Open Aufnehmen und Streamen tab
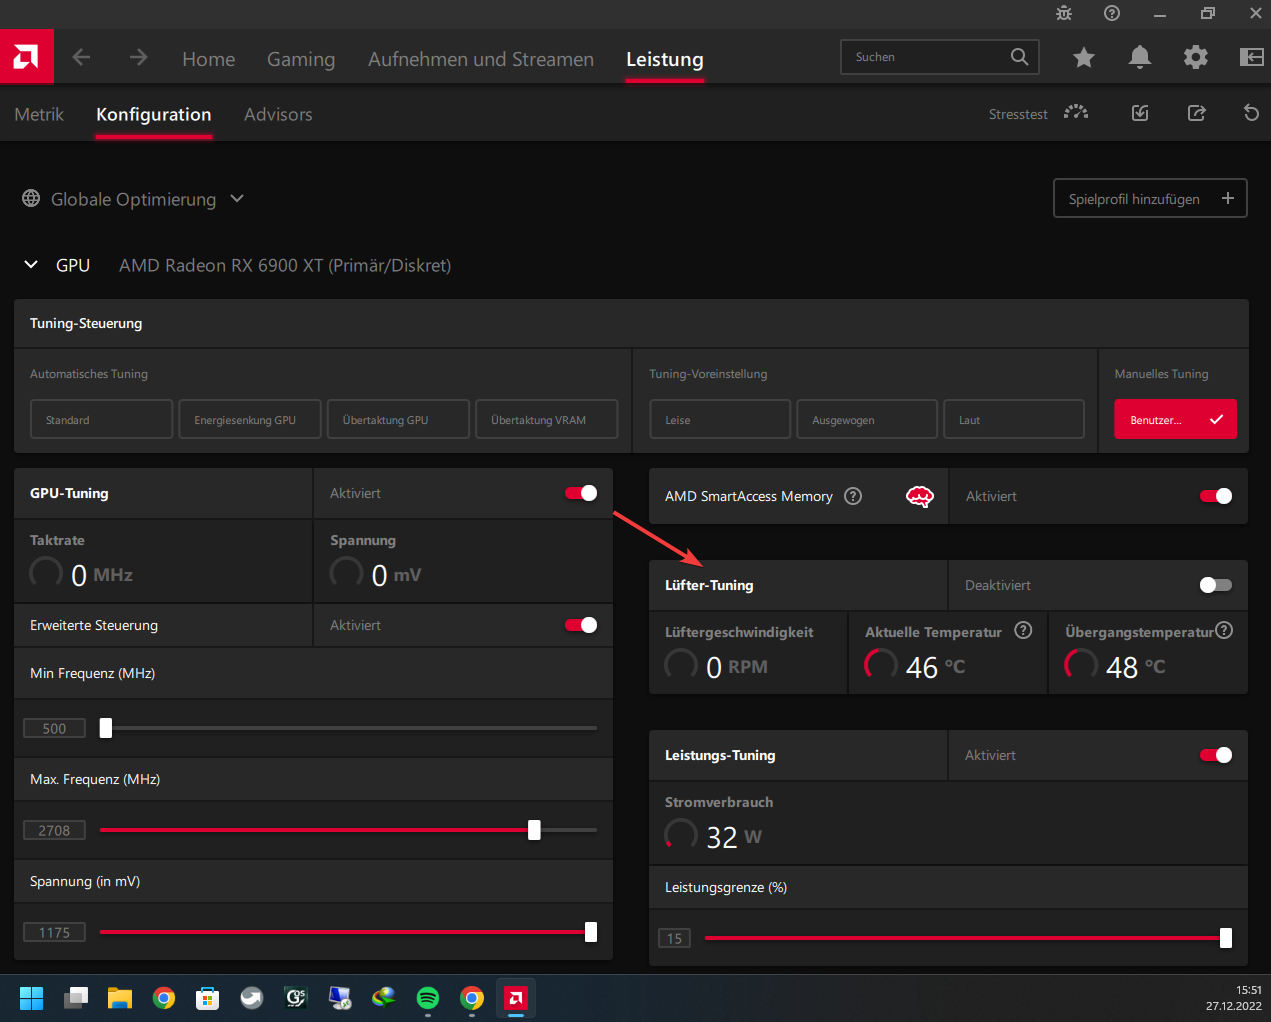 (x=481, y=59)
